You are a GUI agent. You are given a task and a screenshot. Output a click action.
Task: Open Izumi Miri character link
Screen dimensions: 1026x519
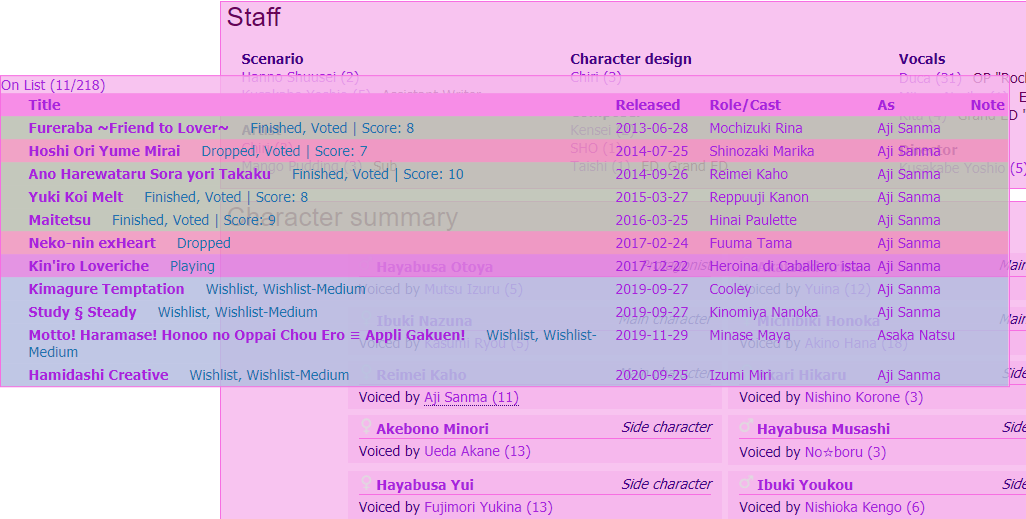click(741, 375)
